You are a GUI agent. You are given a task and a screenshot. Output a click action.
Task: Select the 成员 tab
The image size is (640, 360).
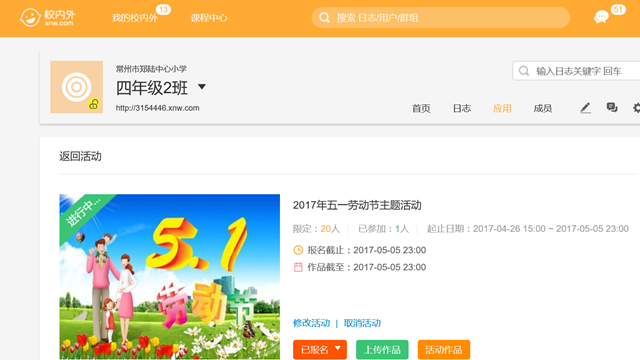pos(542,109)
